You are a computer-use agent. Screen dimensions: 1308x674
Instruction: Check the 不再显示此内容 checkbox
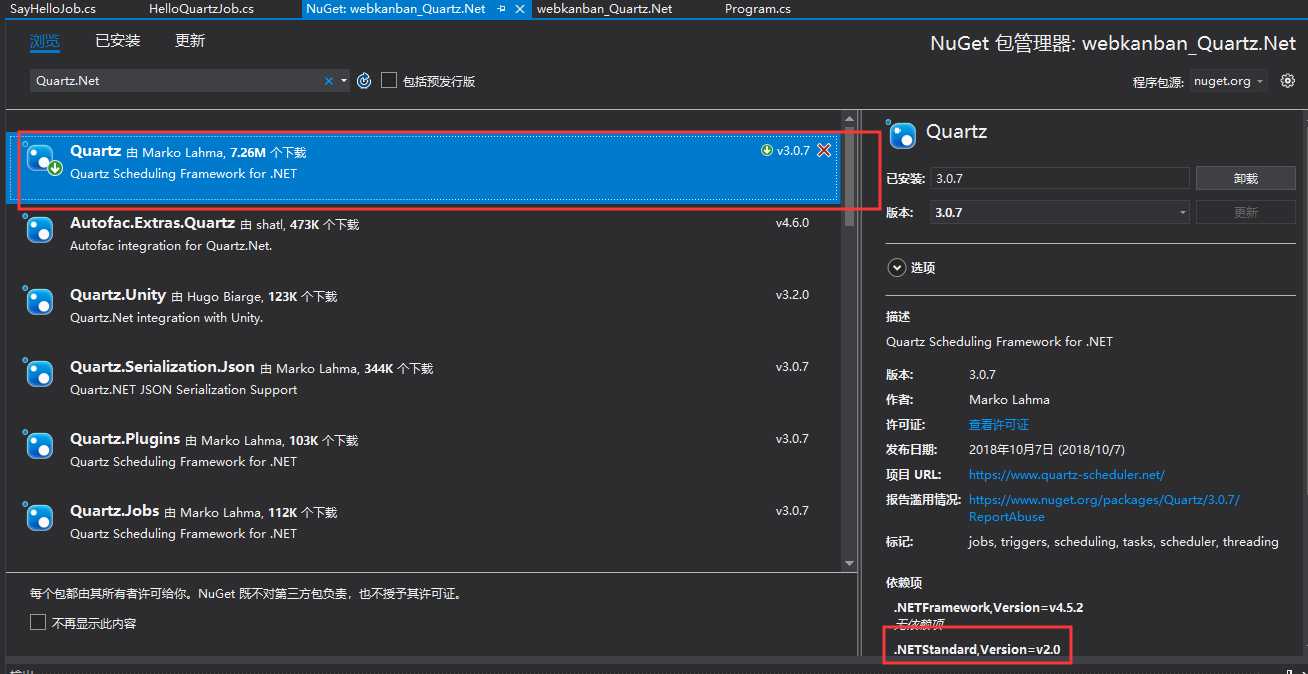[x=38, y=623]
